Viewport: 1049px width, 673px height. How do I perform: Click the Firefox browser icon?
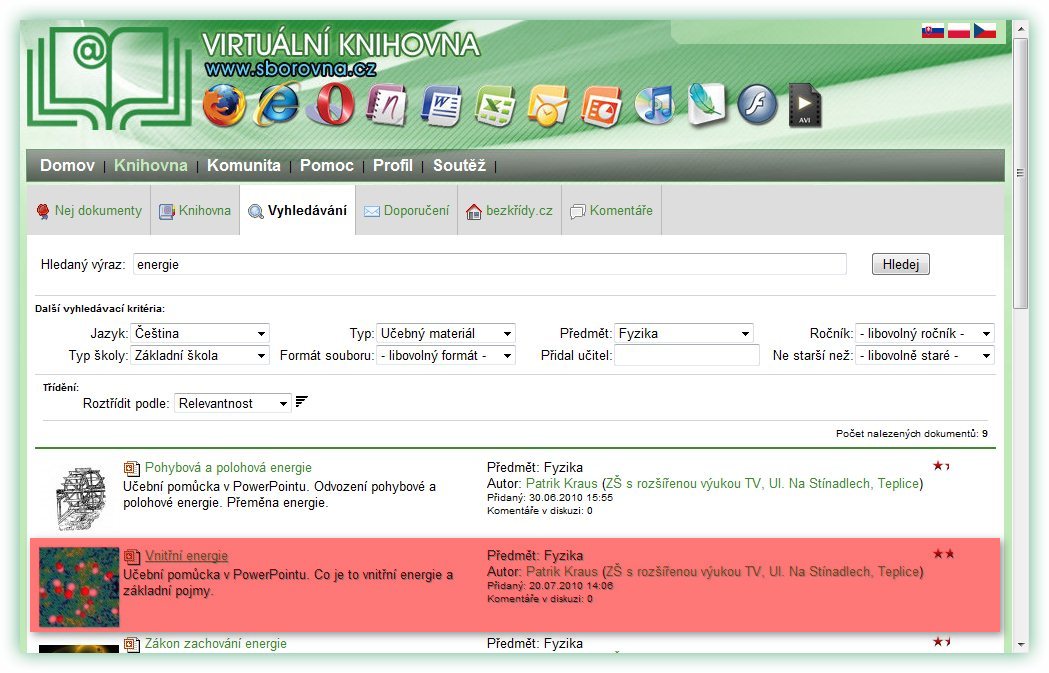pyautogui.click(x=223, y=106)
